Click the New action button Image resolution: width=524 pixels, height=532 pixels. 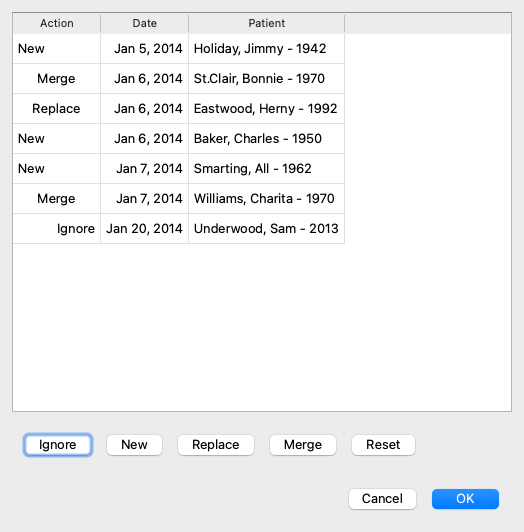coord(134,445)
